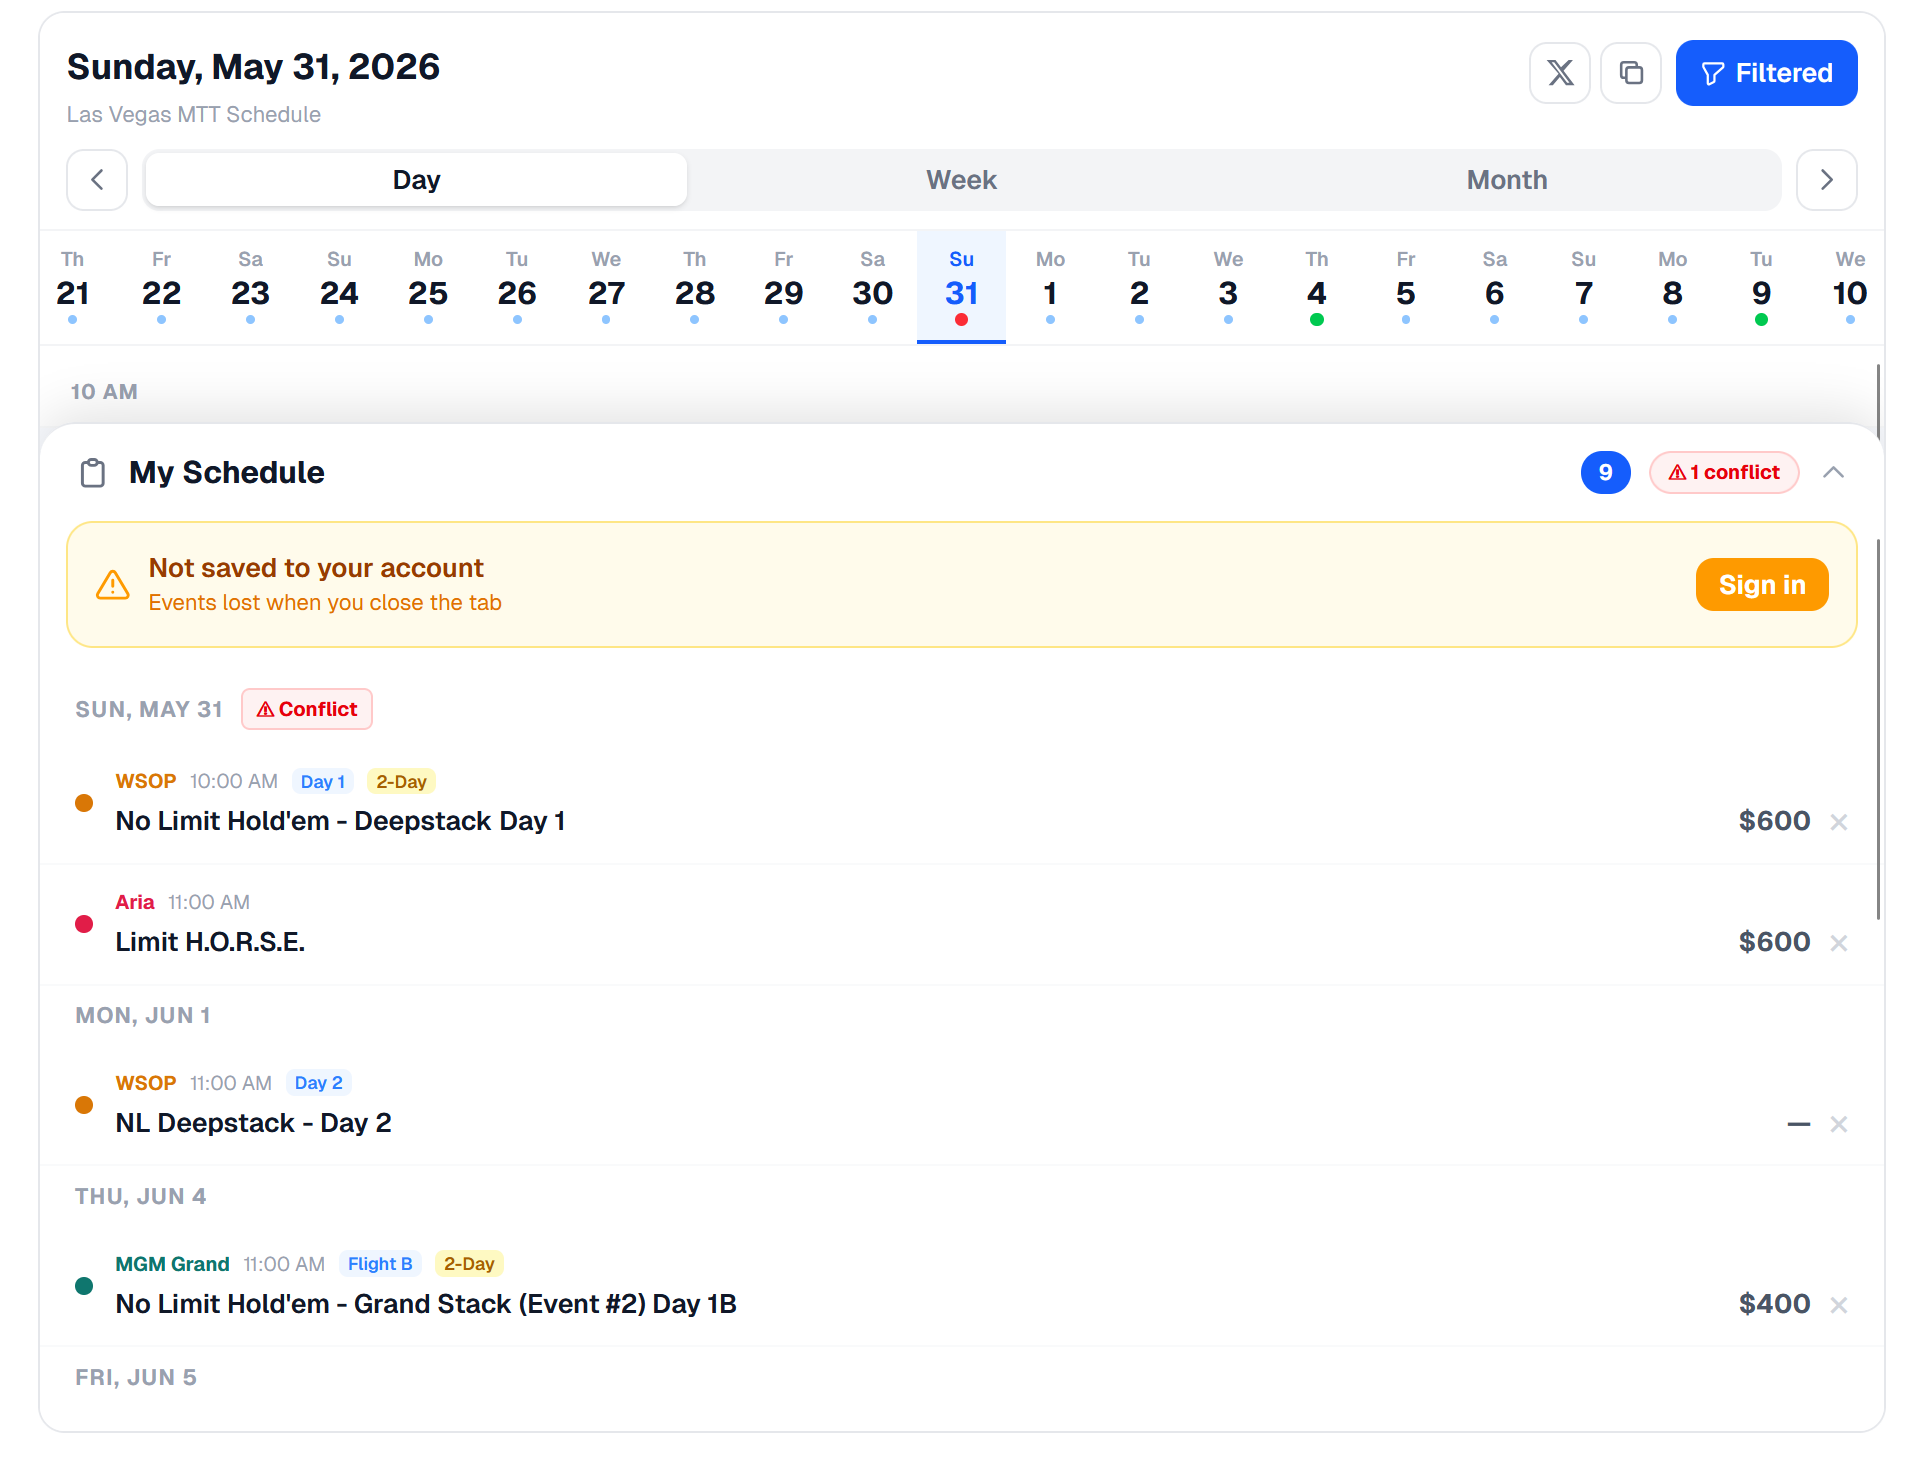Select Thursday June 4 in the date strip

coord(1316,290)
